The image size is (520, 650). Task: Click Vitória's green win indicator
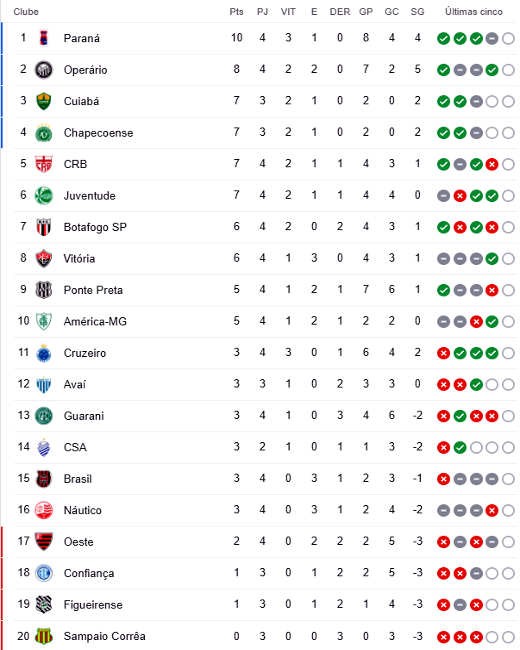pyautogui.click(x=492, y=259)
